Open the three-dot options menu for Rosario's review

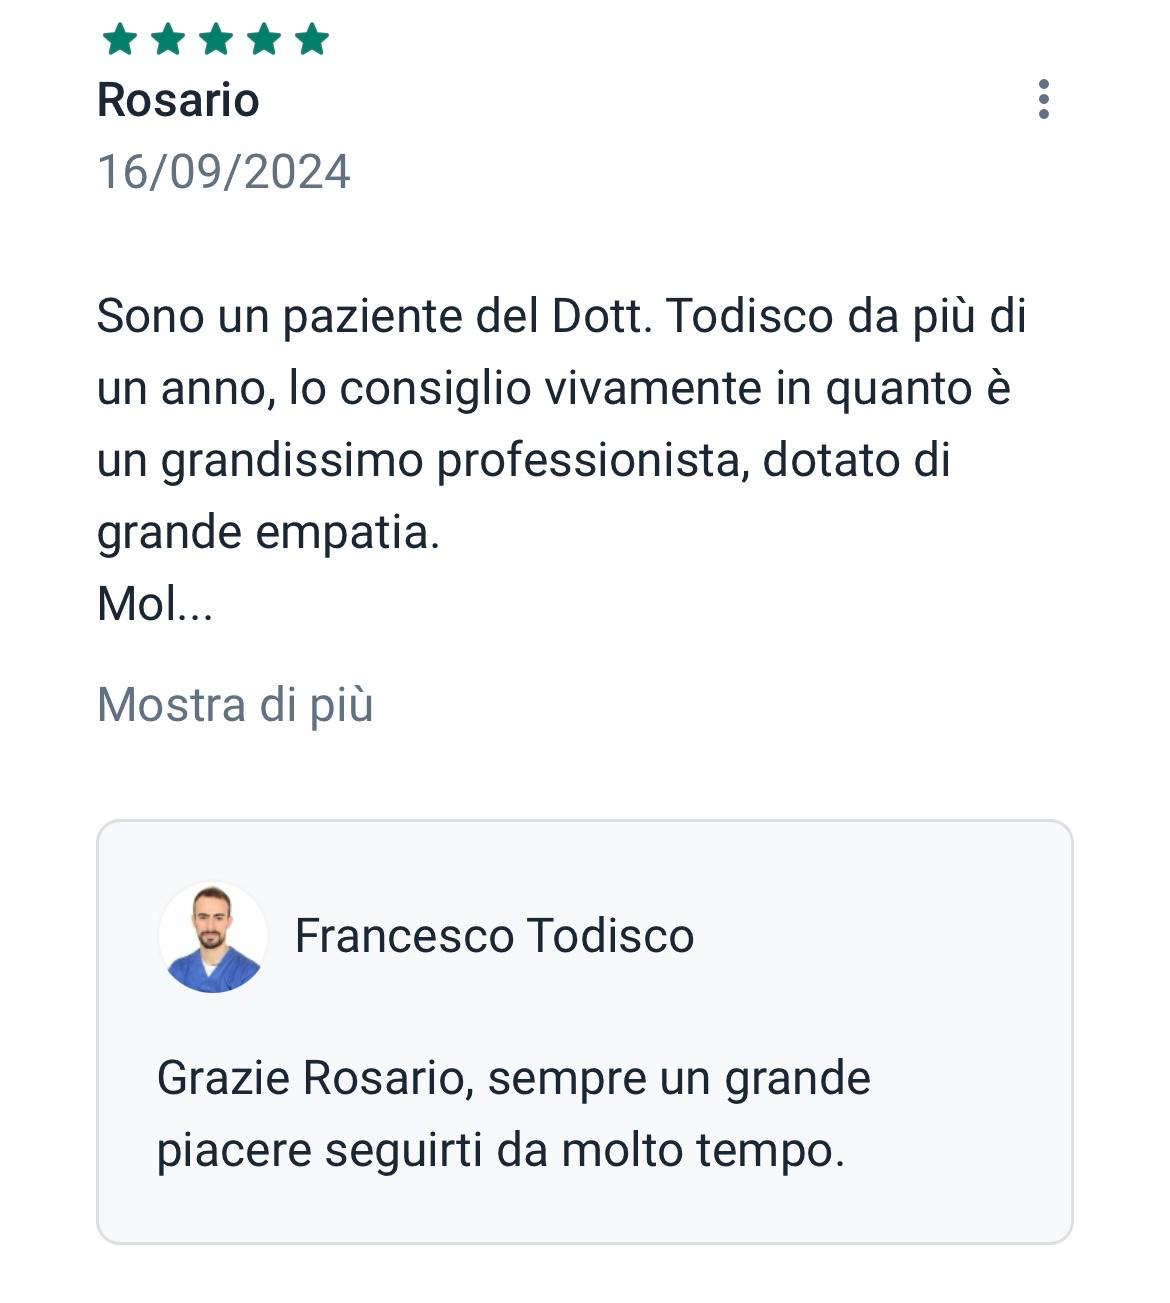[x=1043, y=99]
